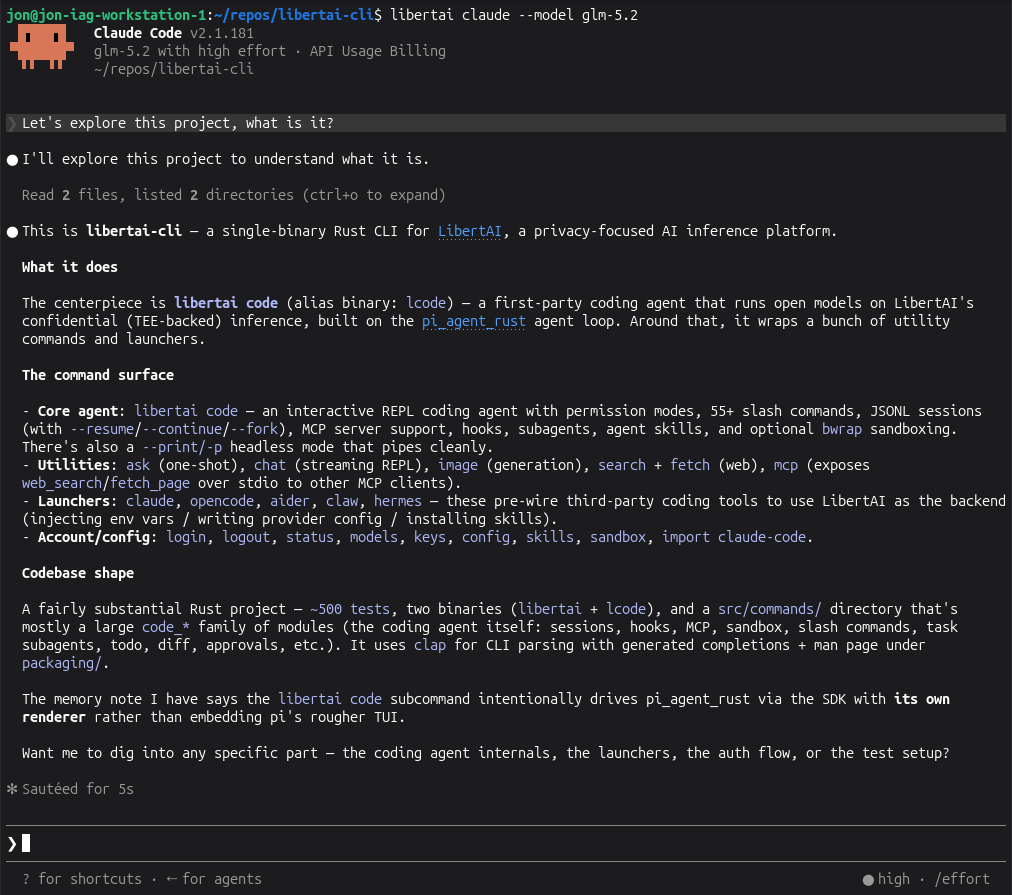This screenshot has width=1012, height=895.
Task: Click the 'lcode' alias binary code text
Action: tap(425, 303)
